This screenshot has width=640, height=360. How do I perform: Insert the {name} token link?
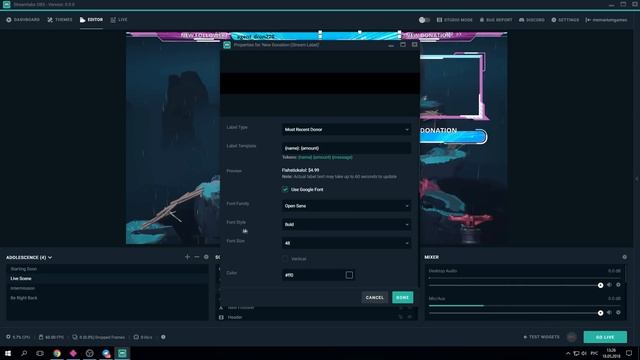[305, 157]
